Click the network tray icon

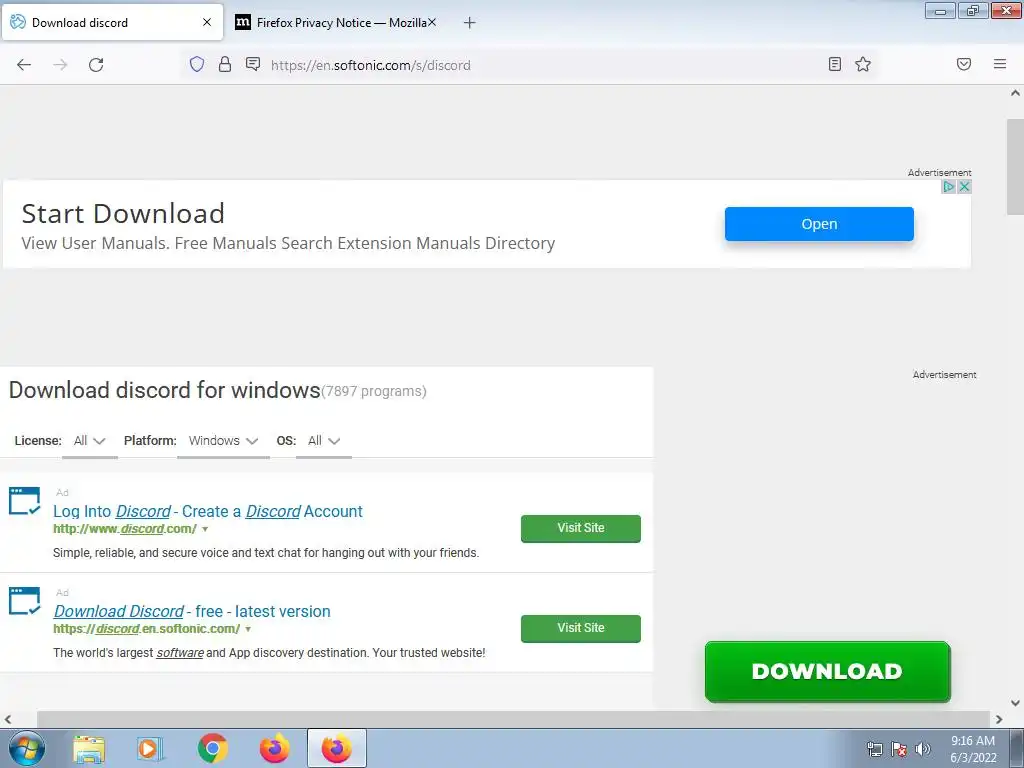click(874, 749)
